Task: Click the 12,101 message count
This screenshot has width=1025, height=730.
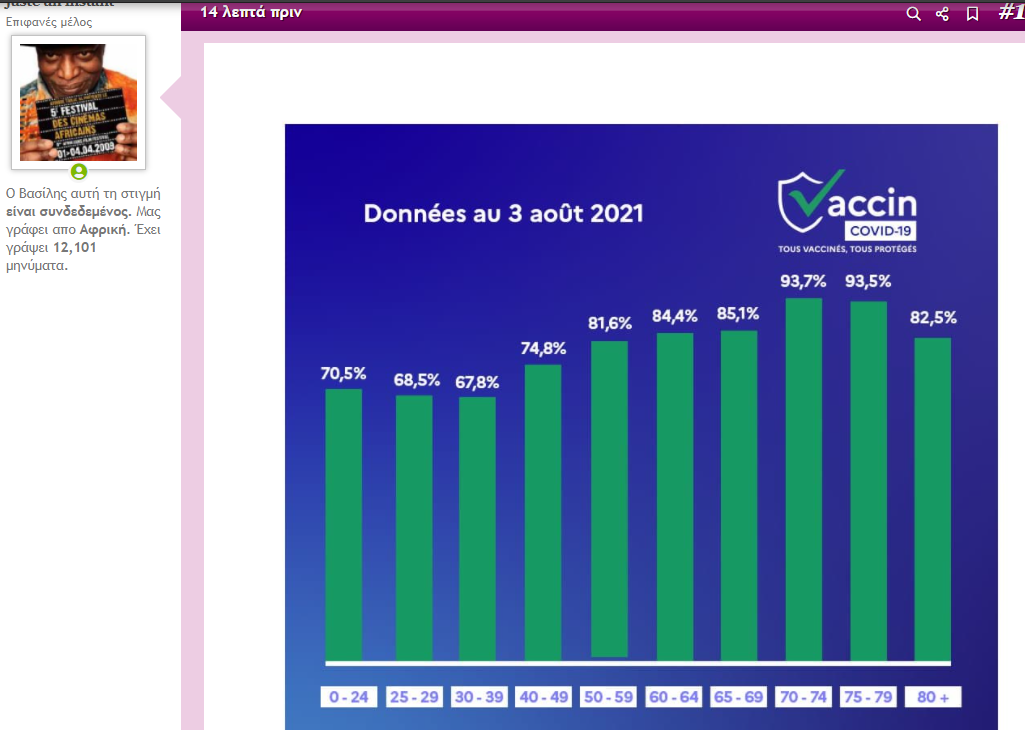Action: pyautogui.click(x=75, y=247)
